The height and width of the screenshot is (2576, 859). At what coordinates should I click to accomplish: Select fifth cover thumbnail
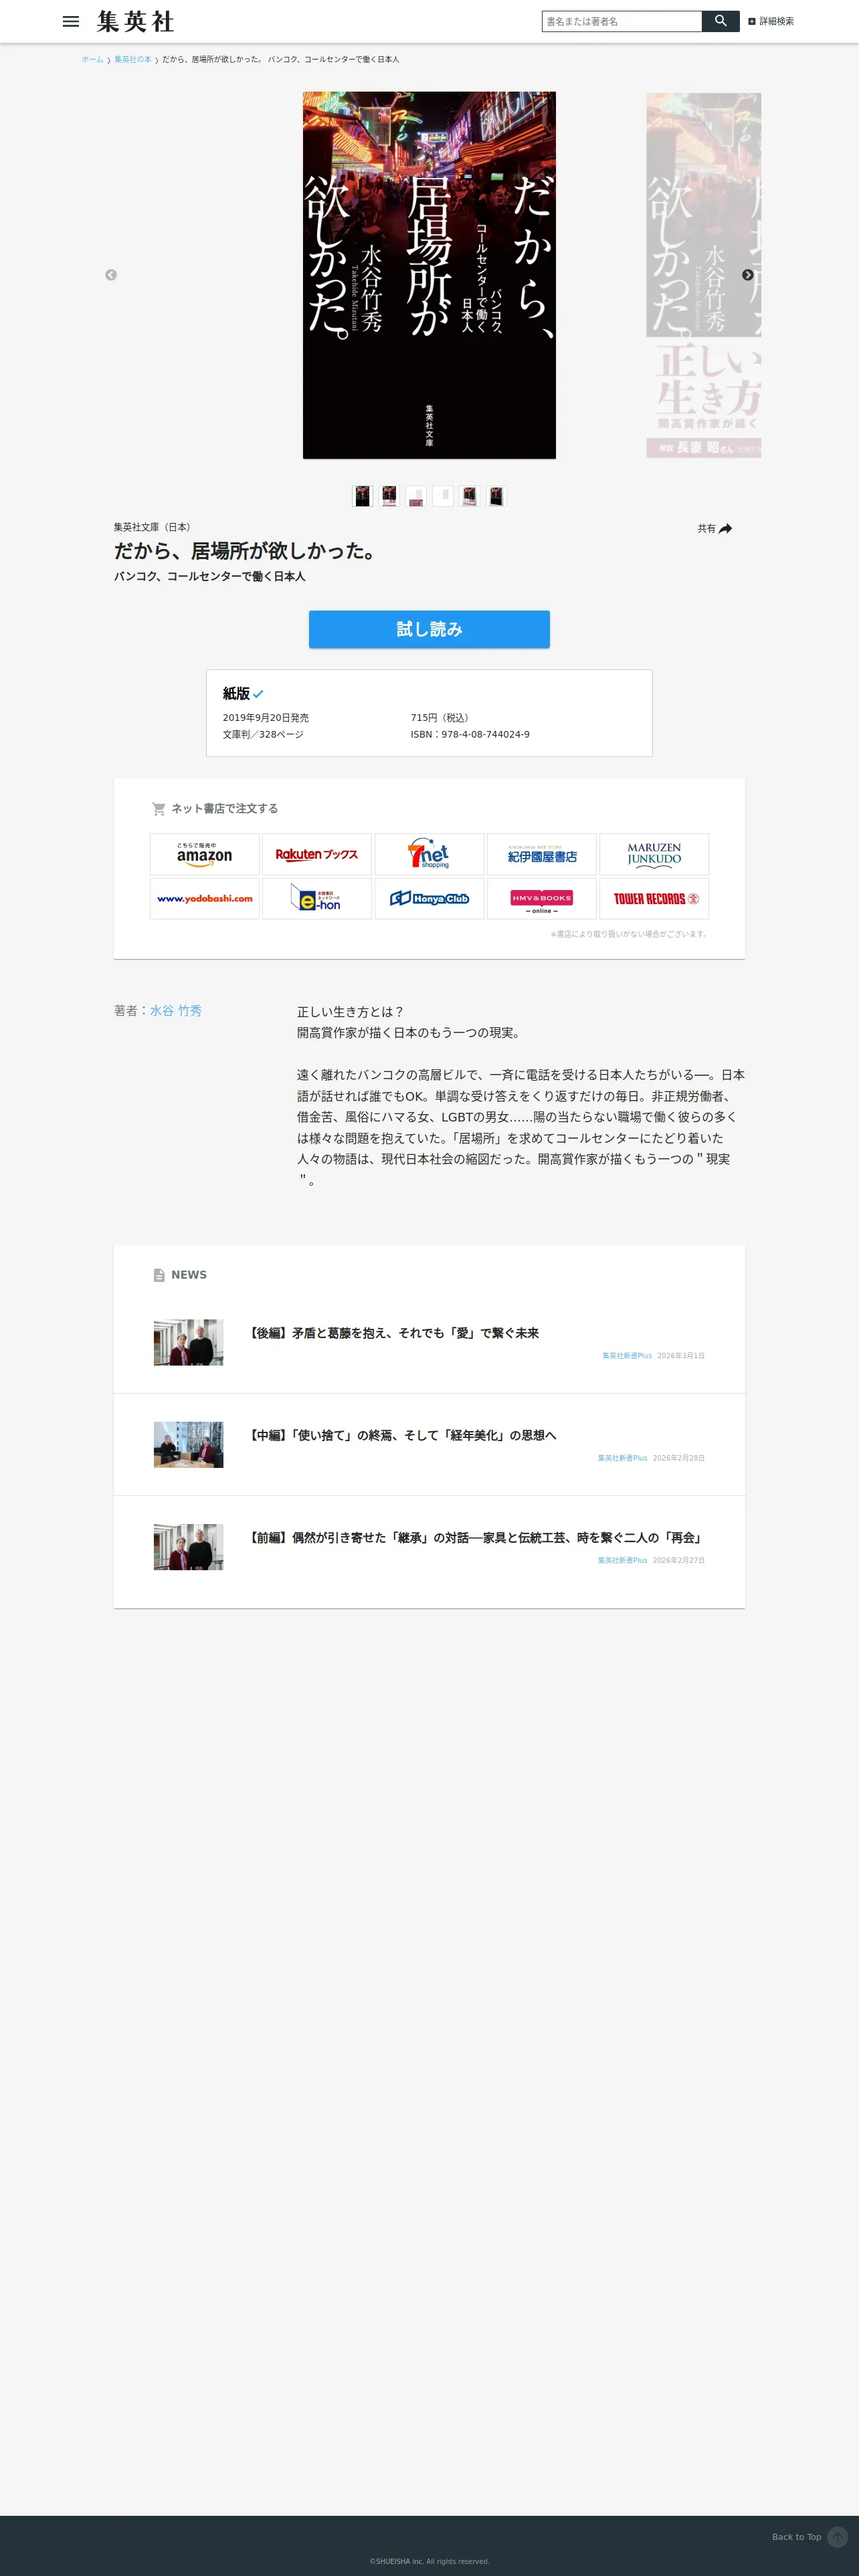(x=470, y=496)
